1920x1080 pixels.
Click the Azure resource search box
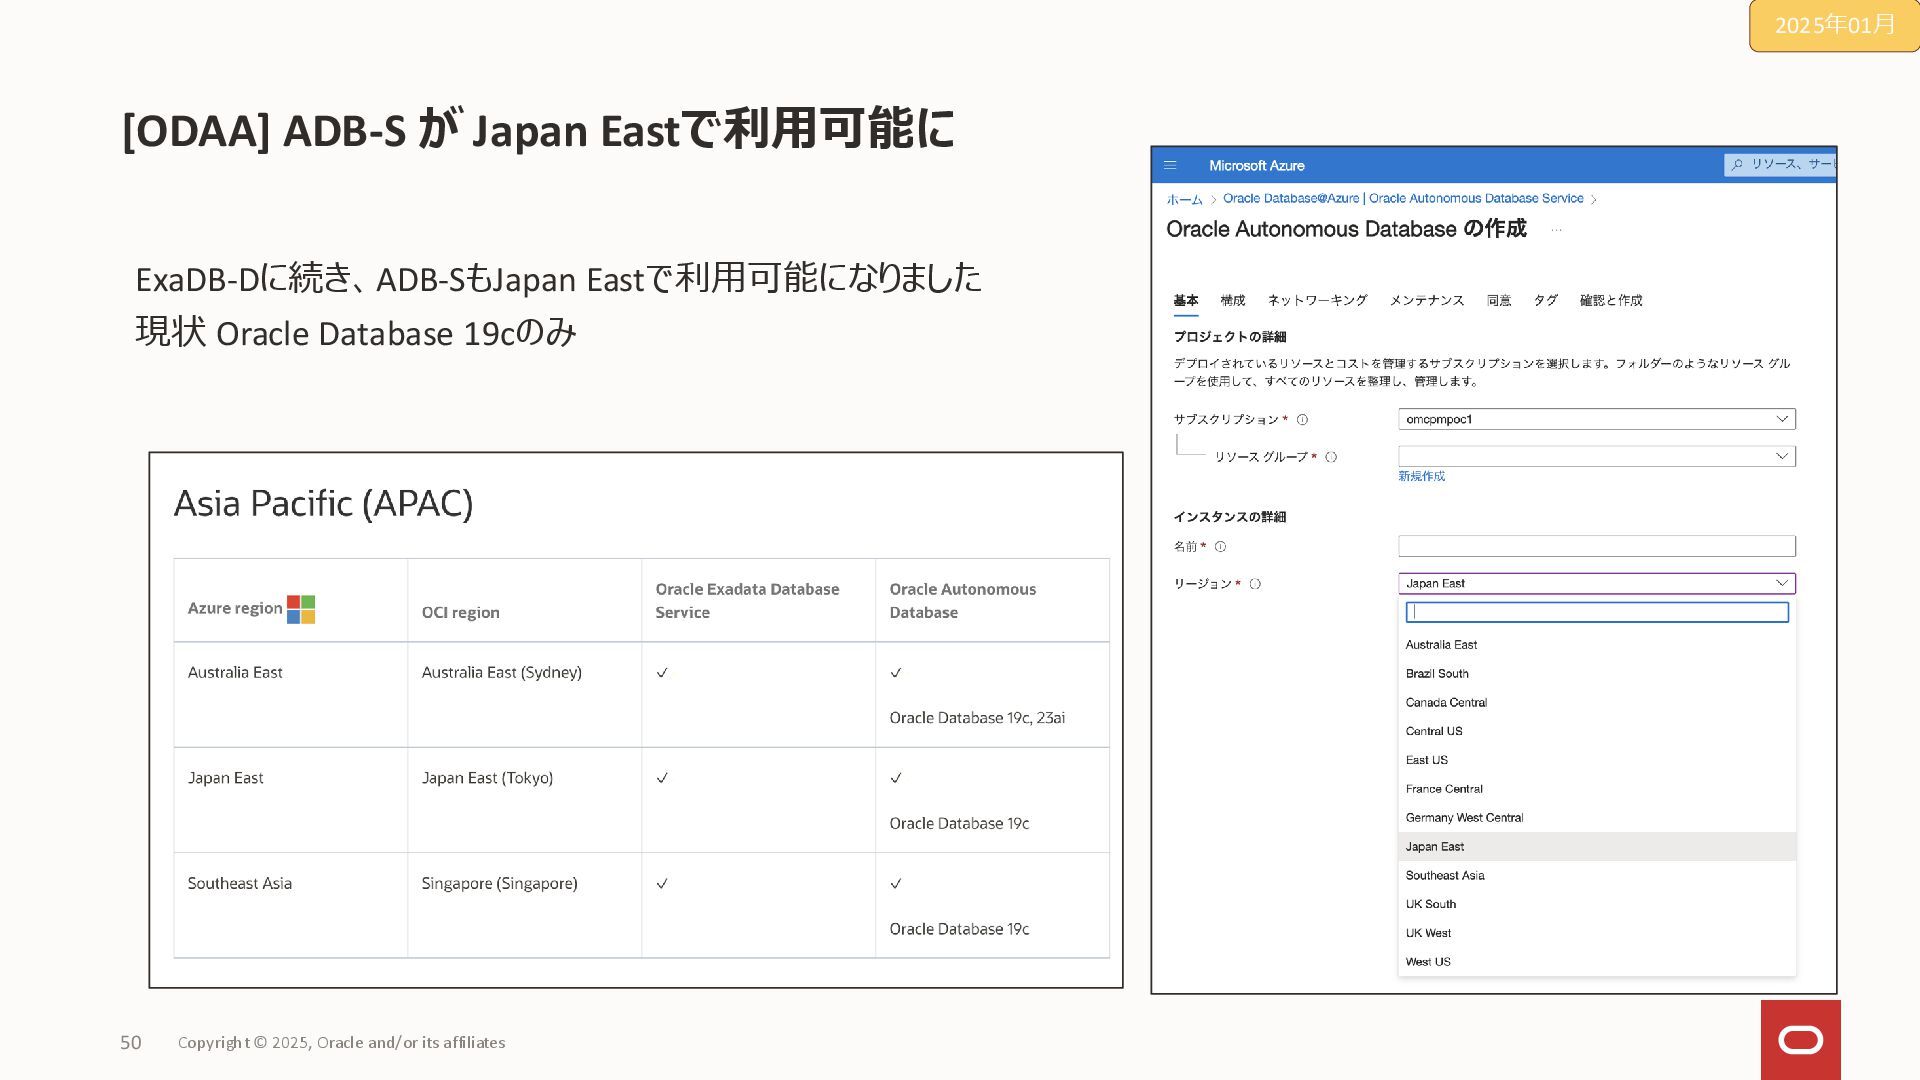coord(1780,164)
